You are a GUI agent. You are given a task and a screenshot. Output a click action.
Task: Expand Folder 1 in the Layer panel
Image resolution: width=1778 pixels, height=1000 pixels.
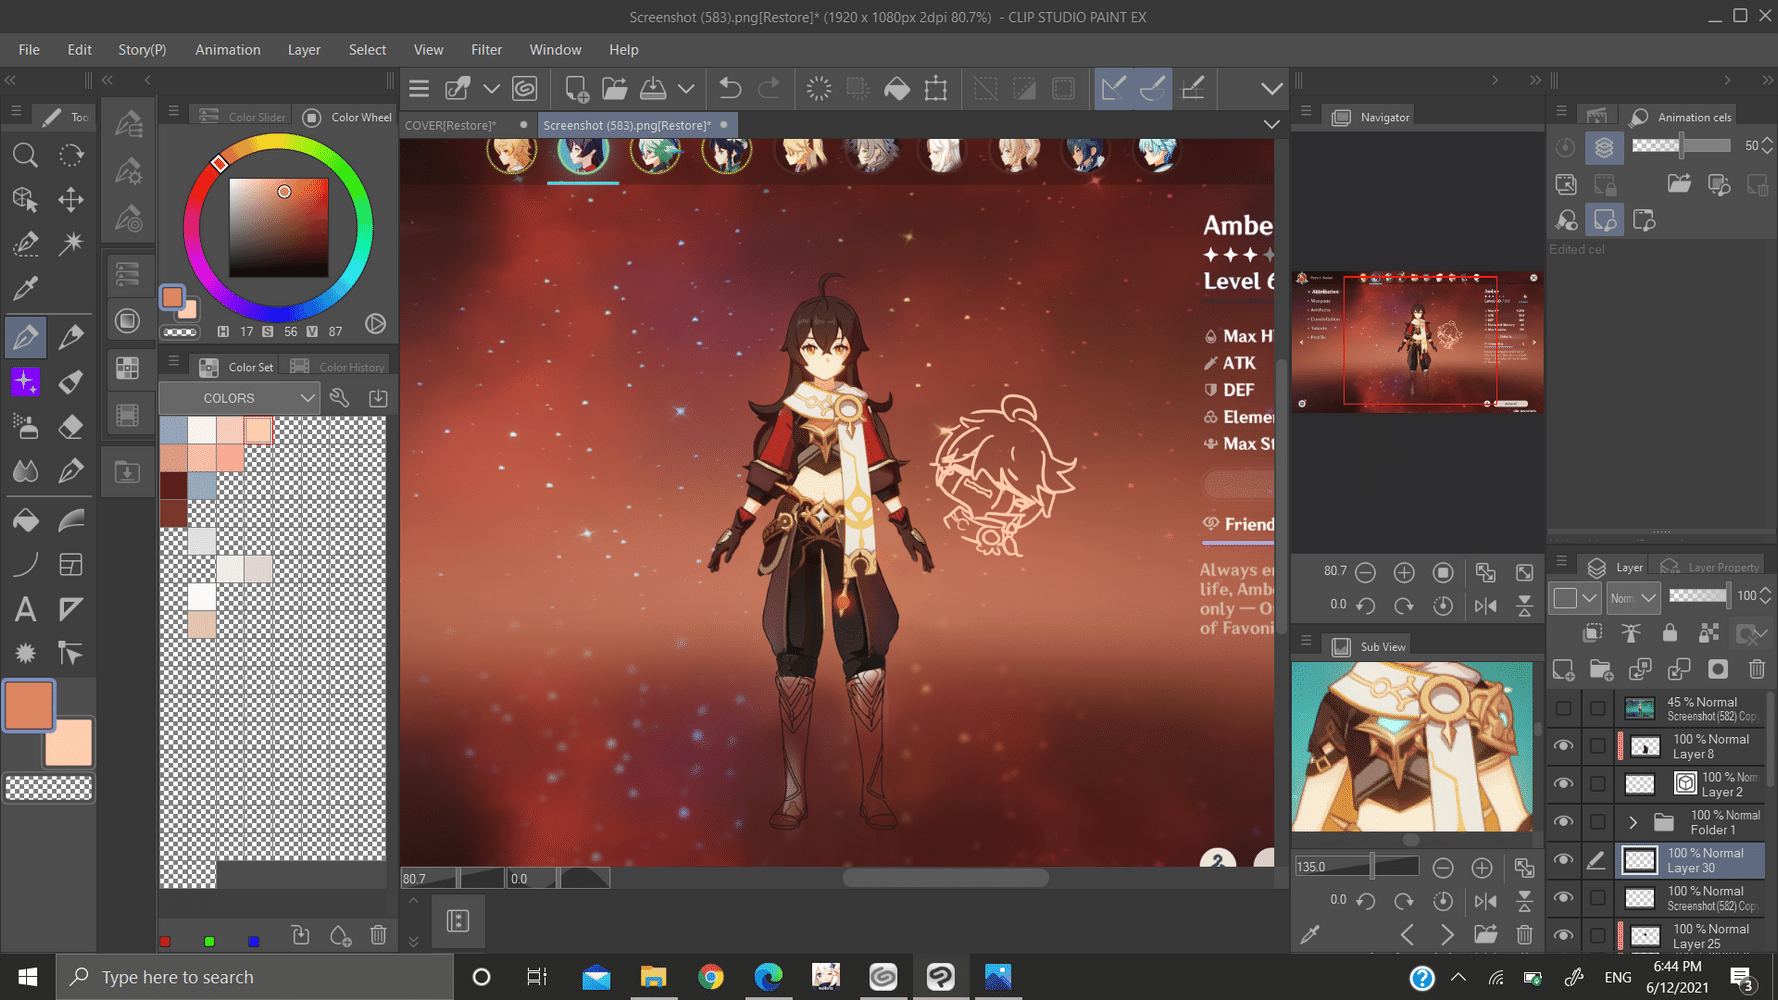[x=1632, y=822]
